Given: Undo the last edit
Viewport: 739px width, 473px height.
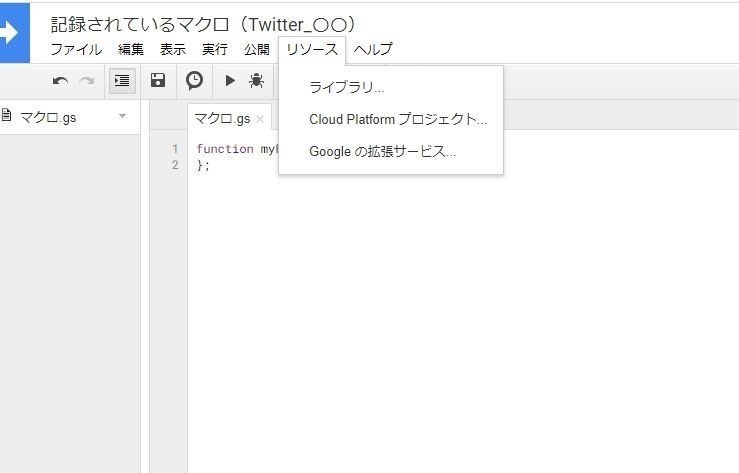Looking at the screenshot, I should click(x=60, y=81).
